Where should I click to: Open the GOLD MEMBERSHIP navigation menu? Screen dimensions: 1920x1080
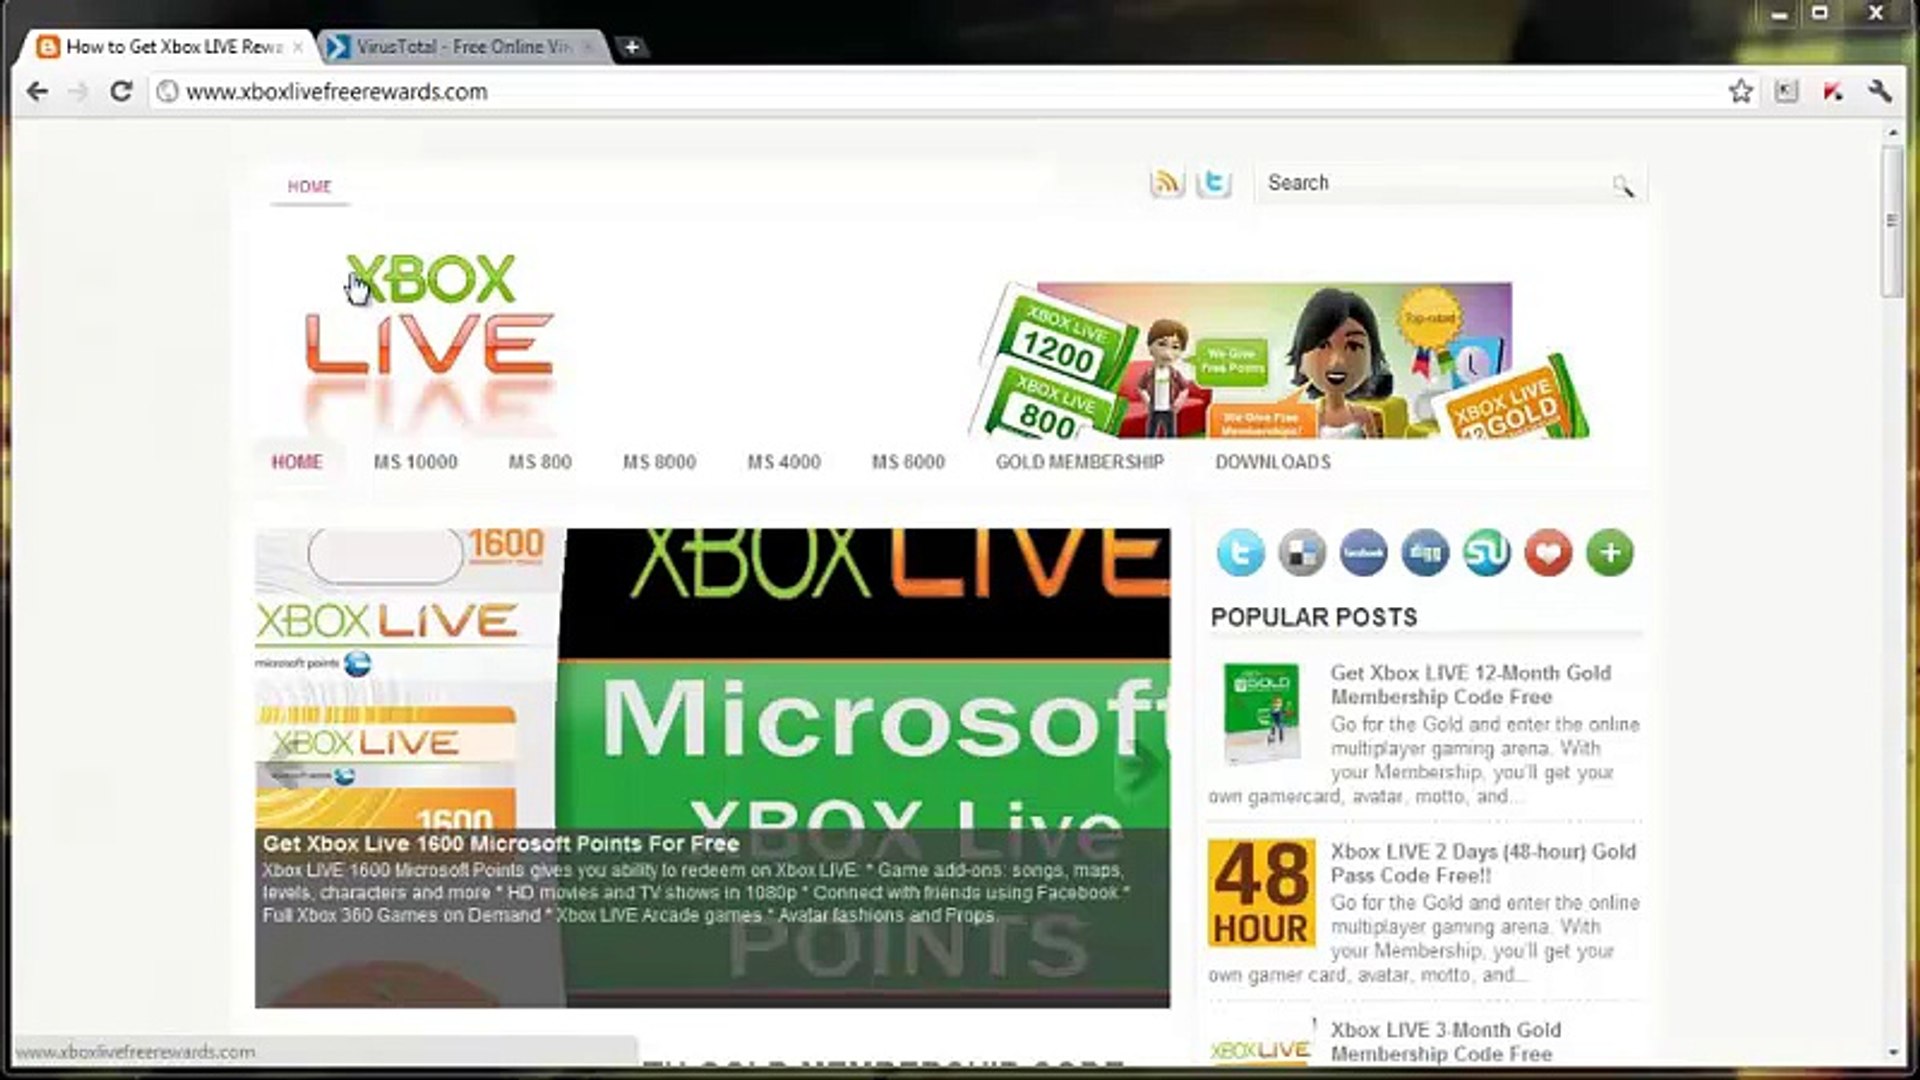(x=1079, y=462)
